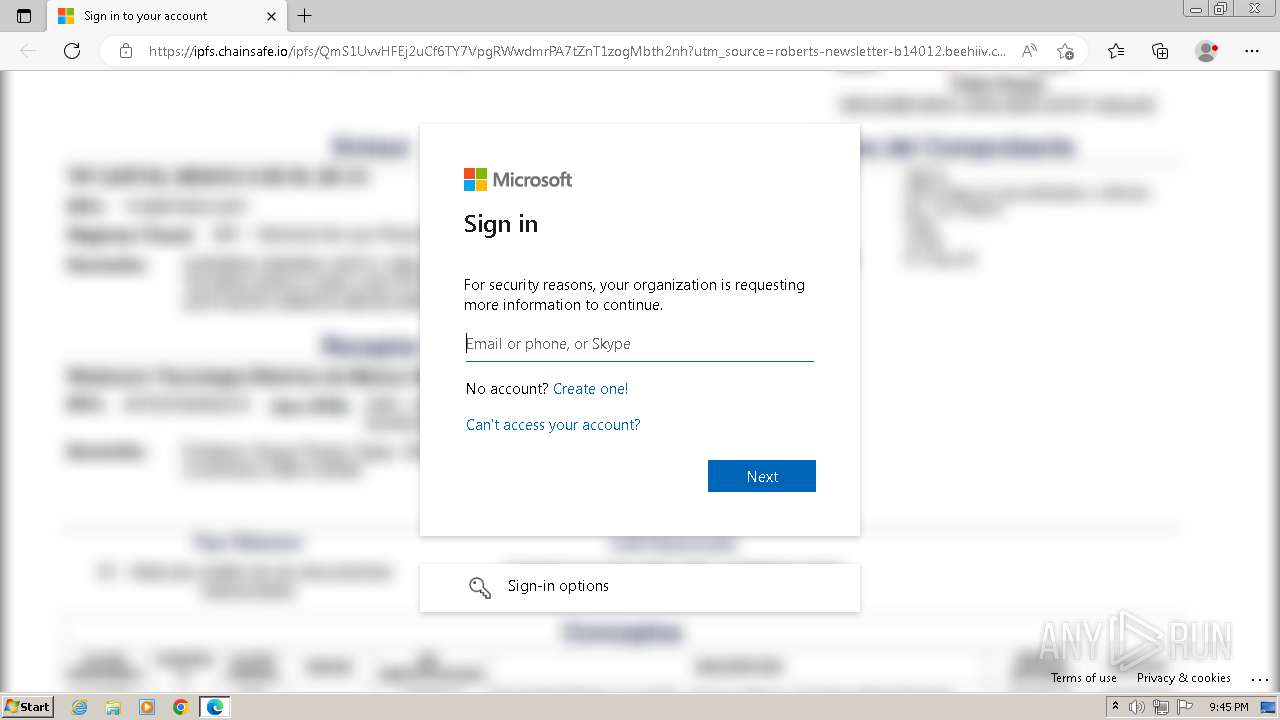Focus the Email or phone, or Skype field
Image resolution: width=1280 pixels, height=720 pixels.
640,344
